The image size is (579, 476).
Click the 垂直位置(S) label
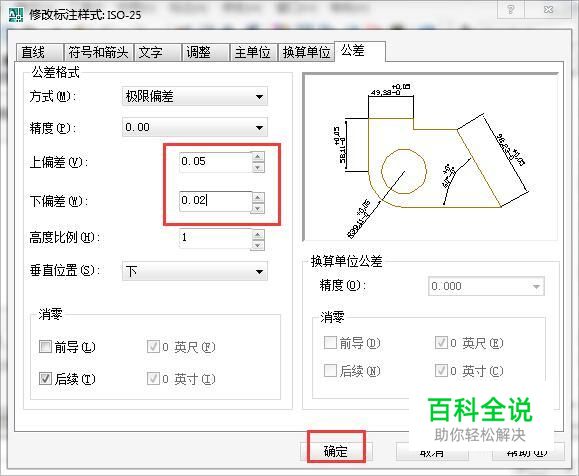[x=65, y=271]
